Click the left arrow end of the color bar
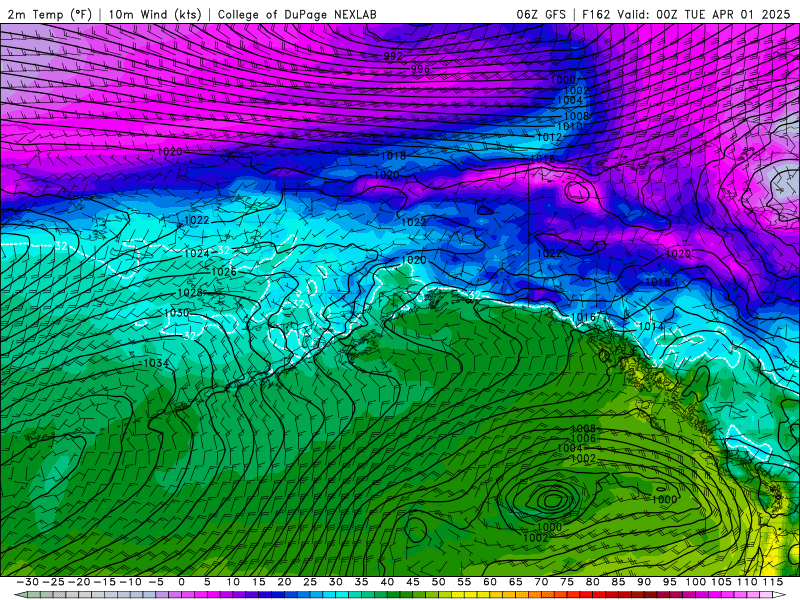 coord(19,595)
